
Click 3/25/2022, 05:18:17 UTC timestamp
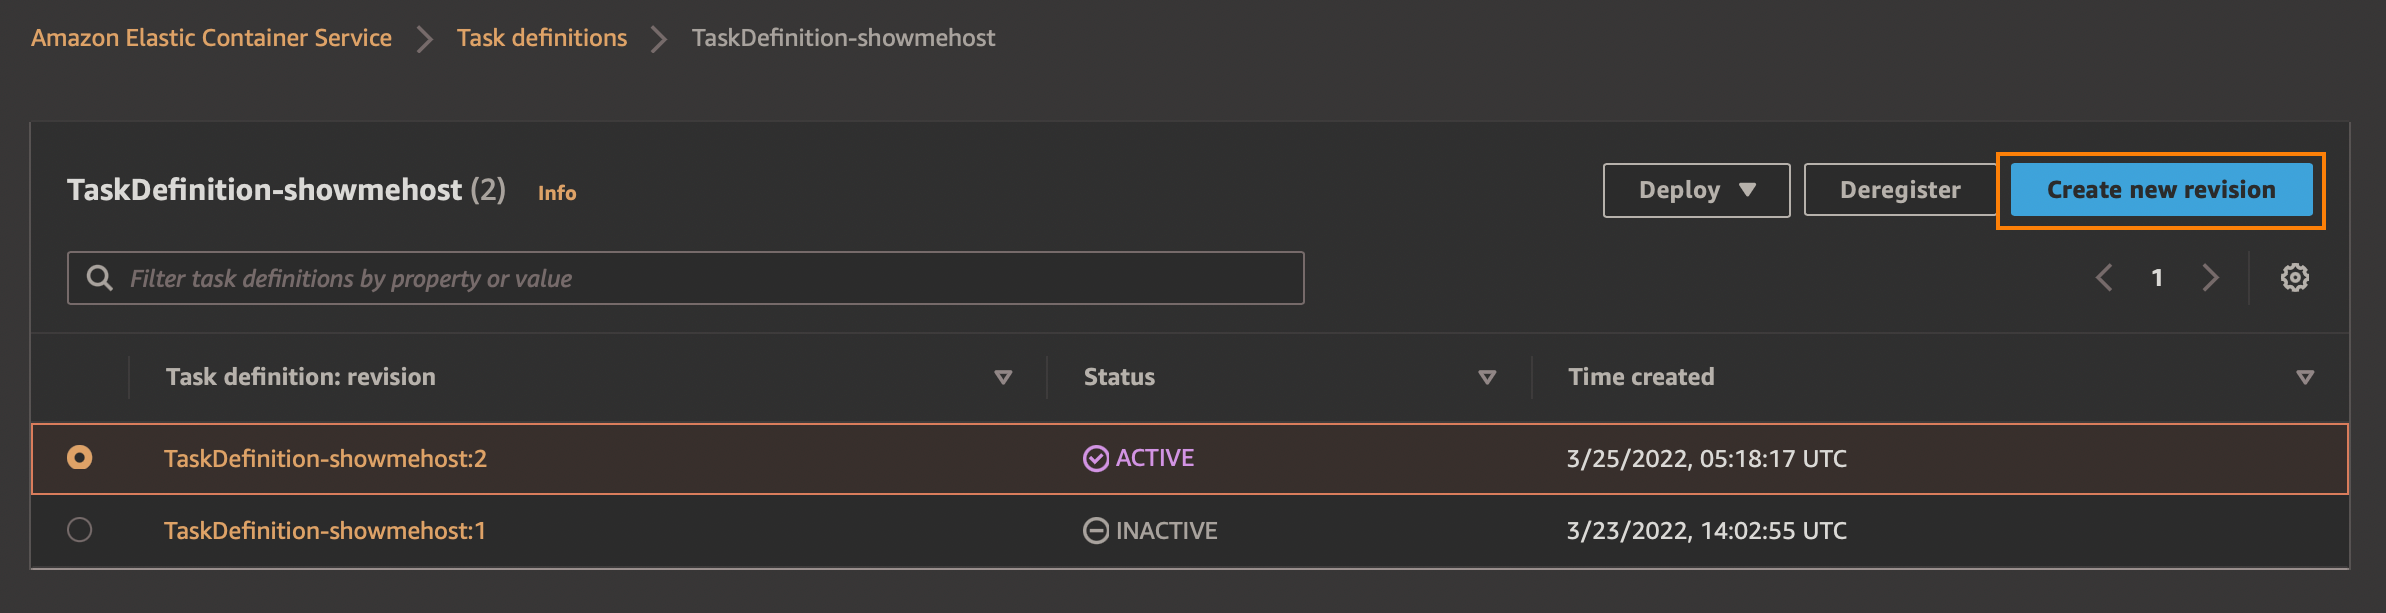[1706, 459]
